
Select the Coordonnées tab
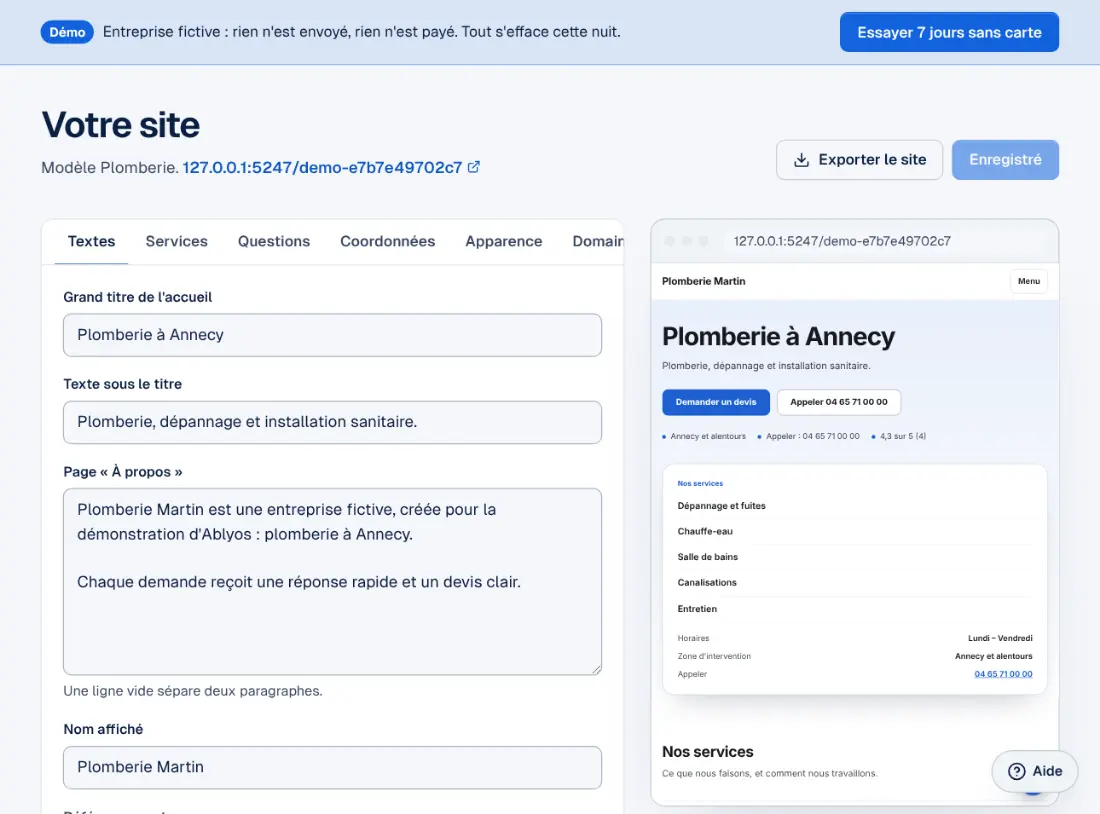[x=387, y=241]
